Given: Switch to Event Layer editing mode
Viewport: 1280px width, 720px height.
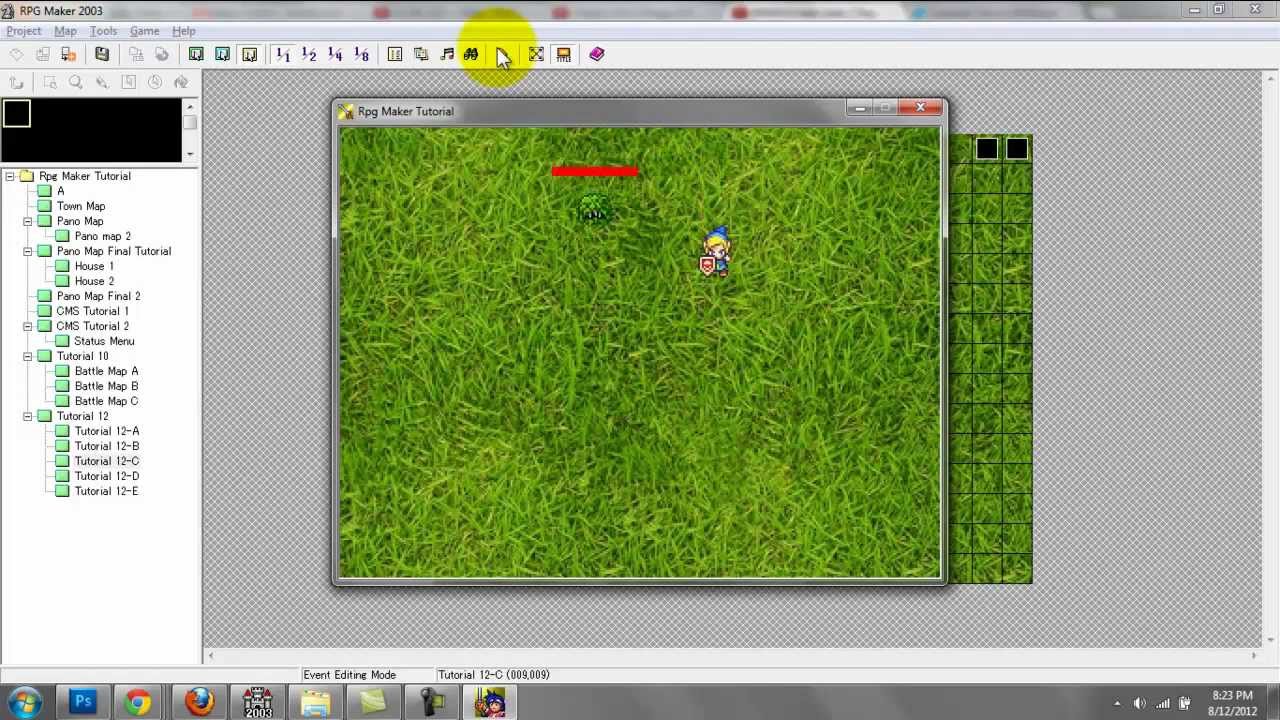Looking at the screenshot, I should point(249,54).
